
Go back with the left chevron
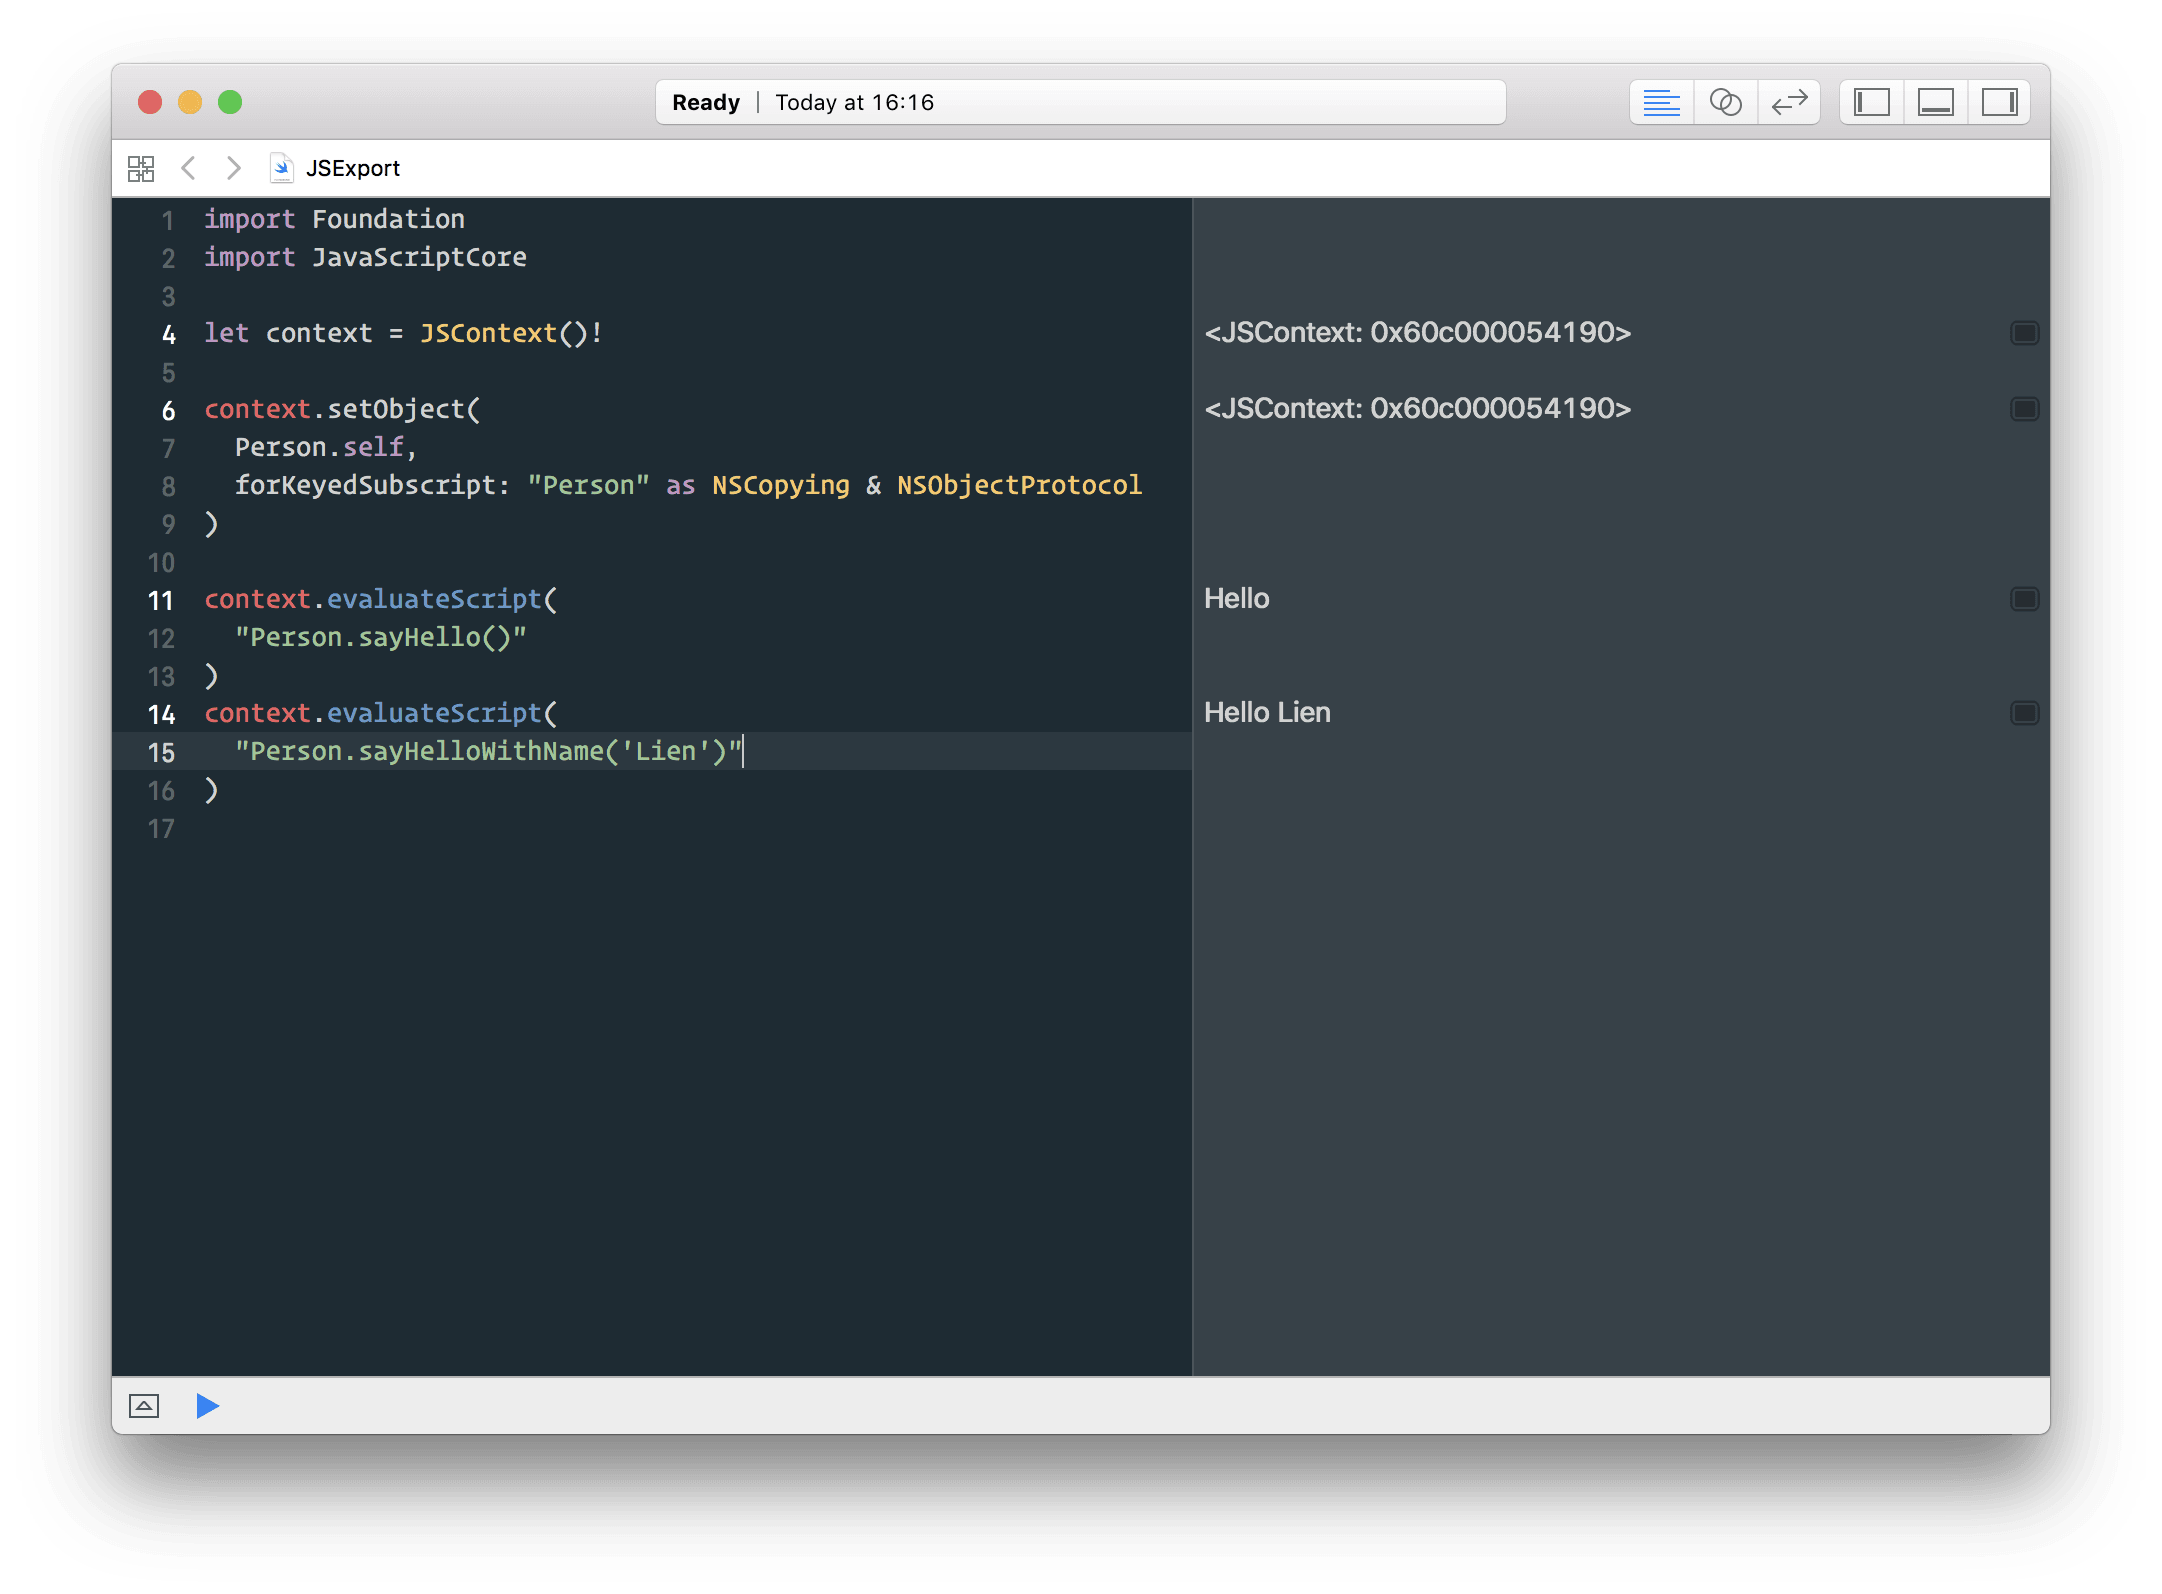pyautogui.click(x=188, y=168)
